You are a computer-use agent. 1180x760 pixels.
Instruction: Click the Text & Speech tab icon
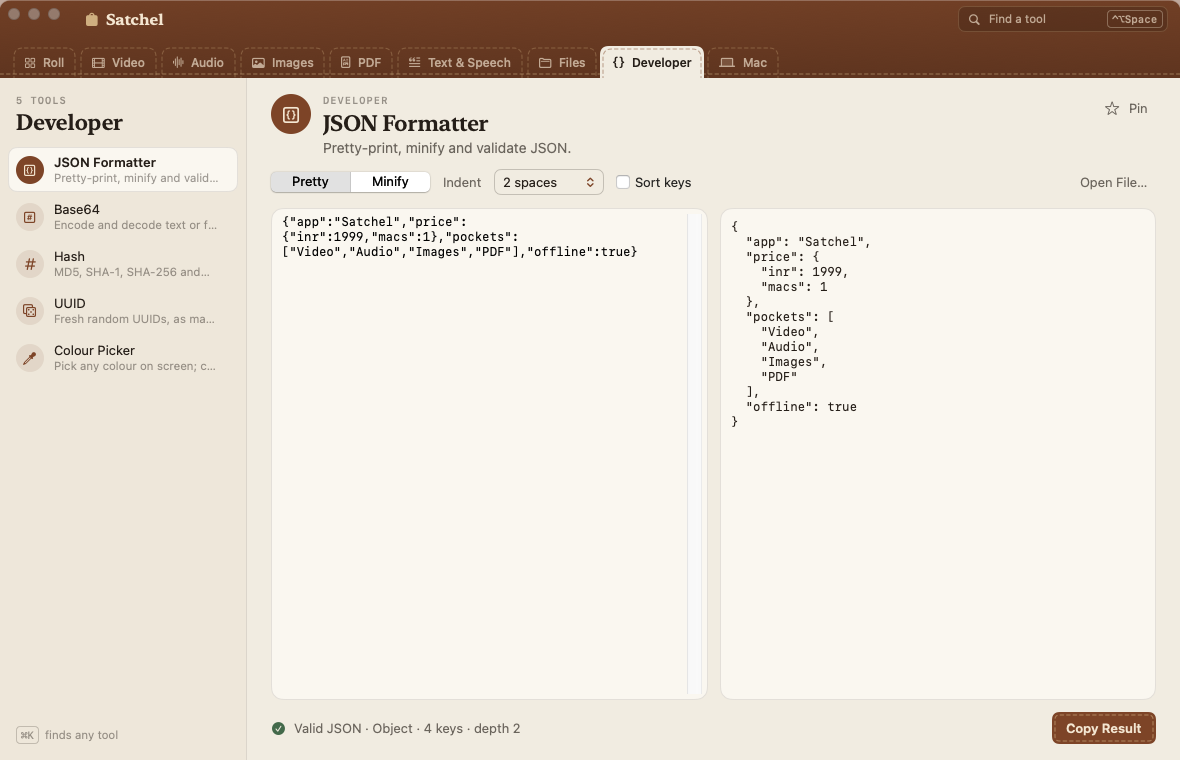415,62
